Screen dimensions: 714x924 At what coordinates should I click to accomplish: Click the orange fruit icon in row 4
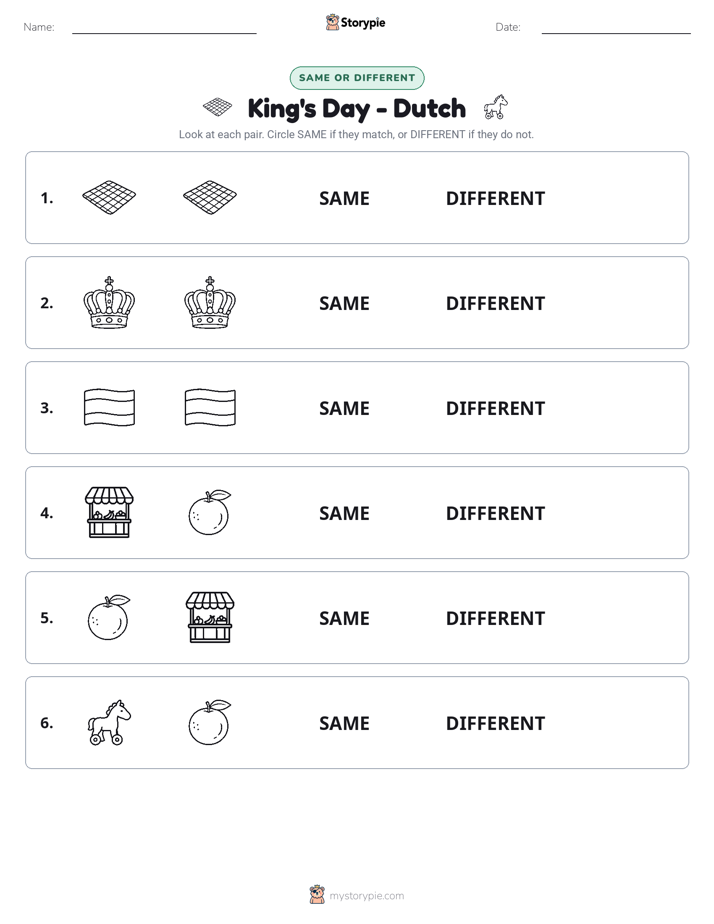[210, 512]
